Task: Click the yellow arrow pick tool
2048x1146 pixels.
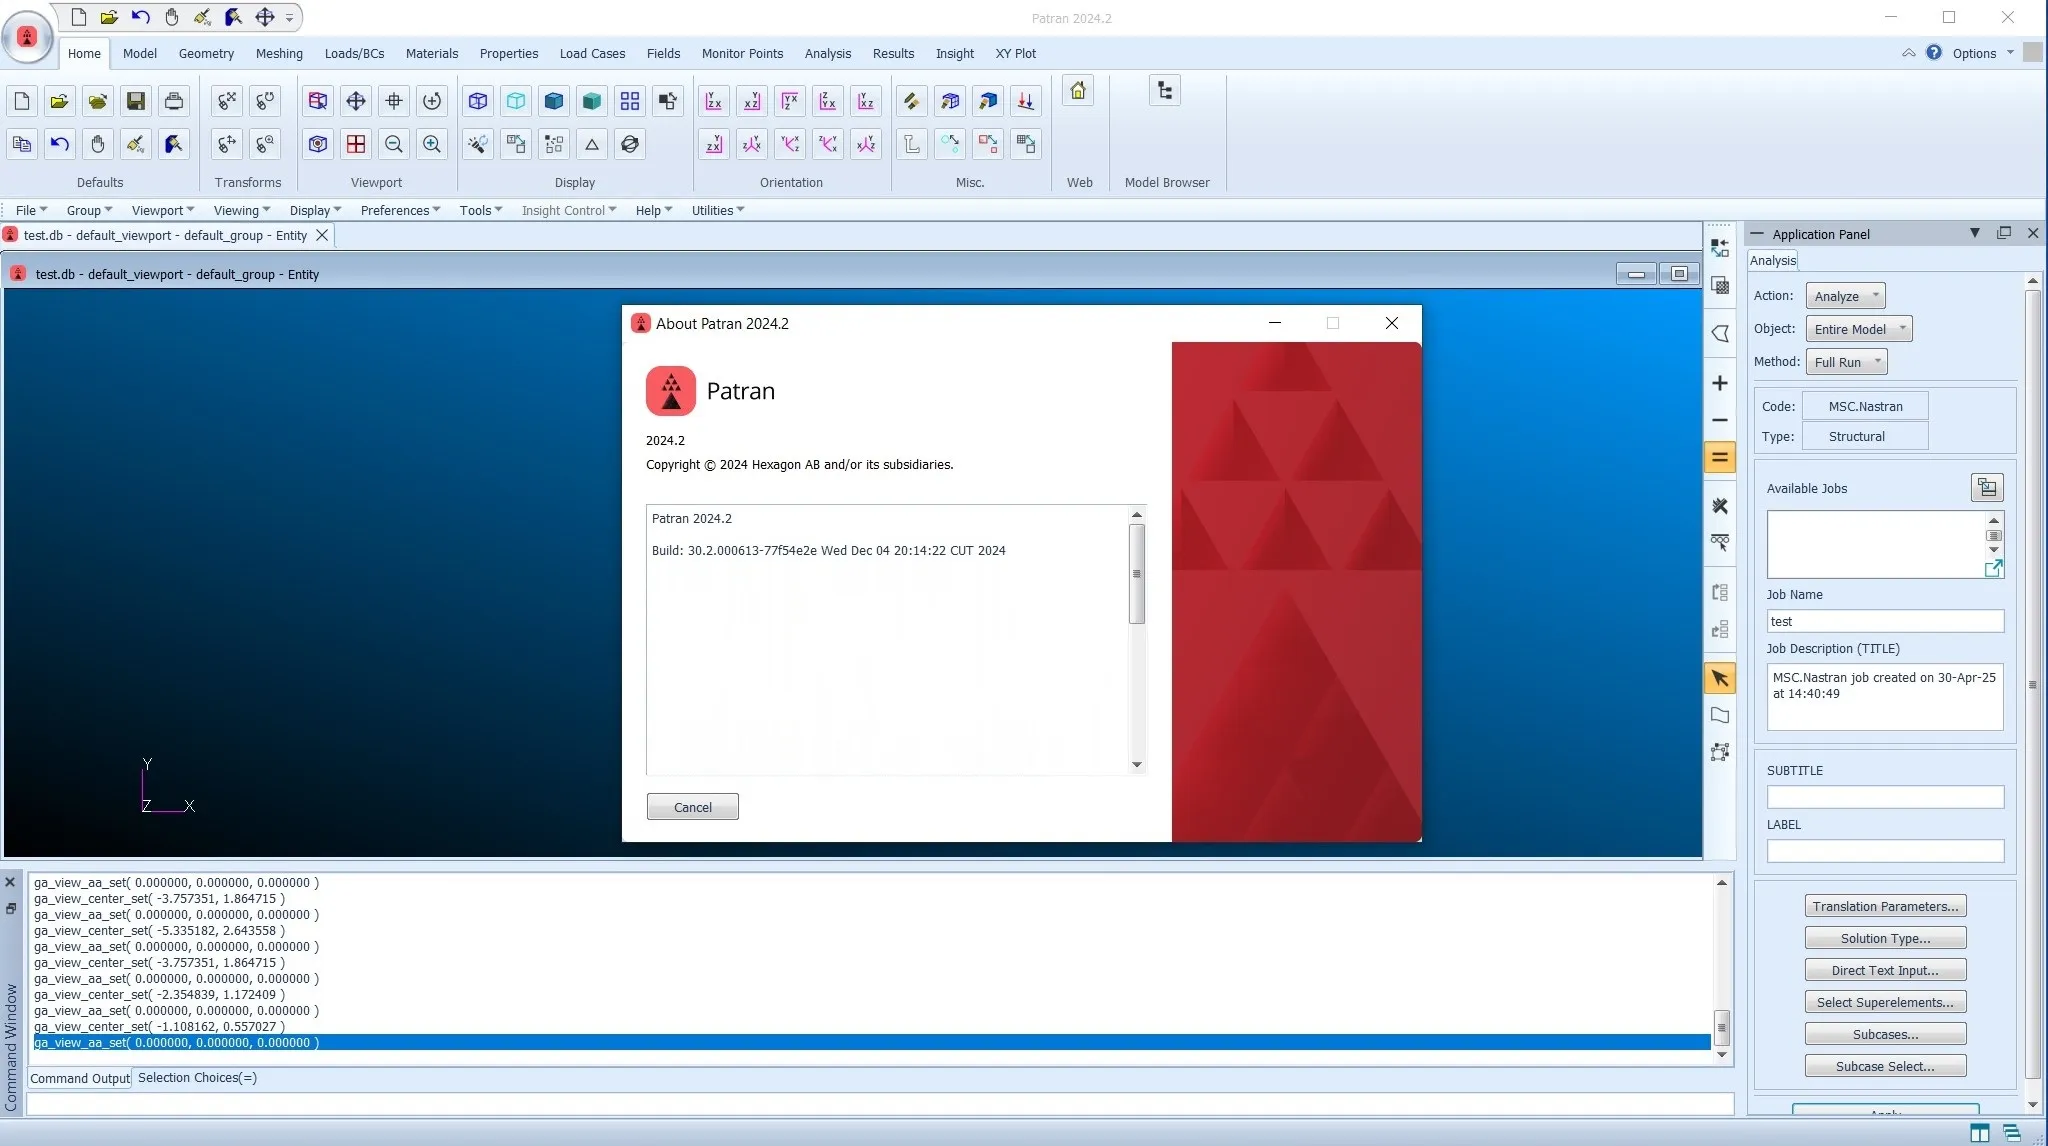Action: click(x=1720, y=679)
